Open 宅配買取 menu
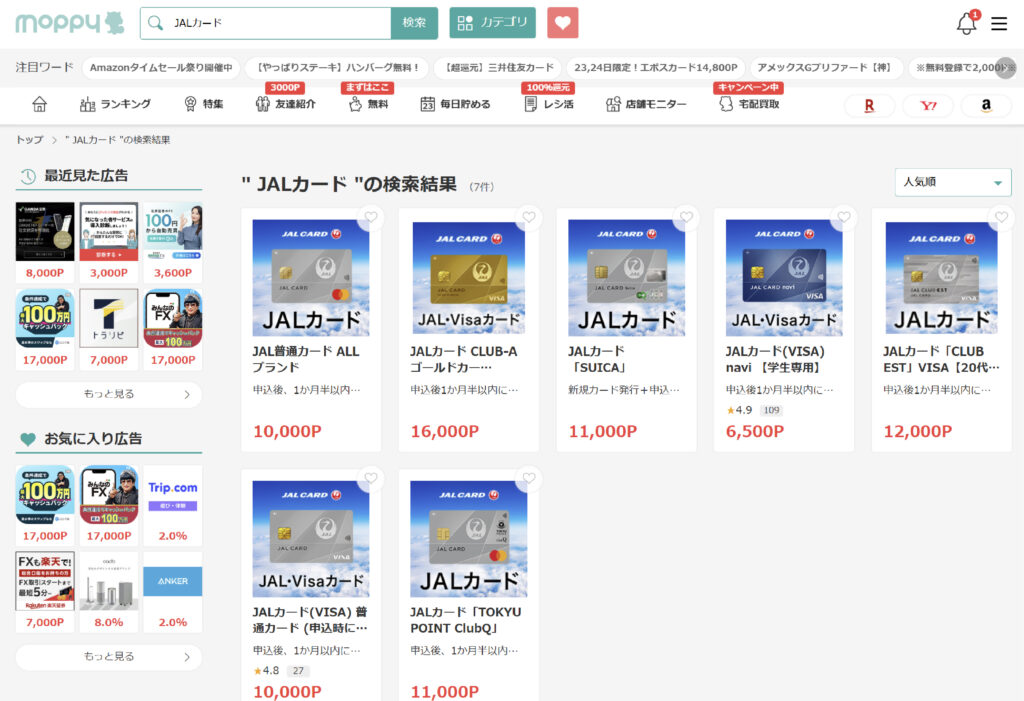 [749, 104]
